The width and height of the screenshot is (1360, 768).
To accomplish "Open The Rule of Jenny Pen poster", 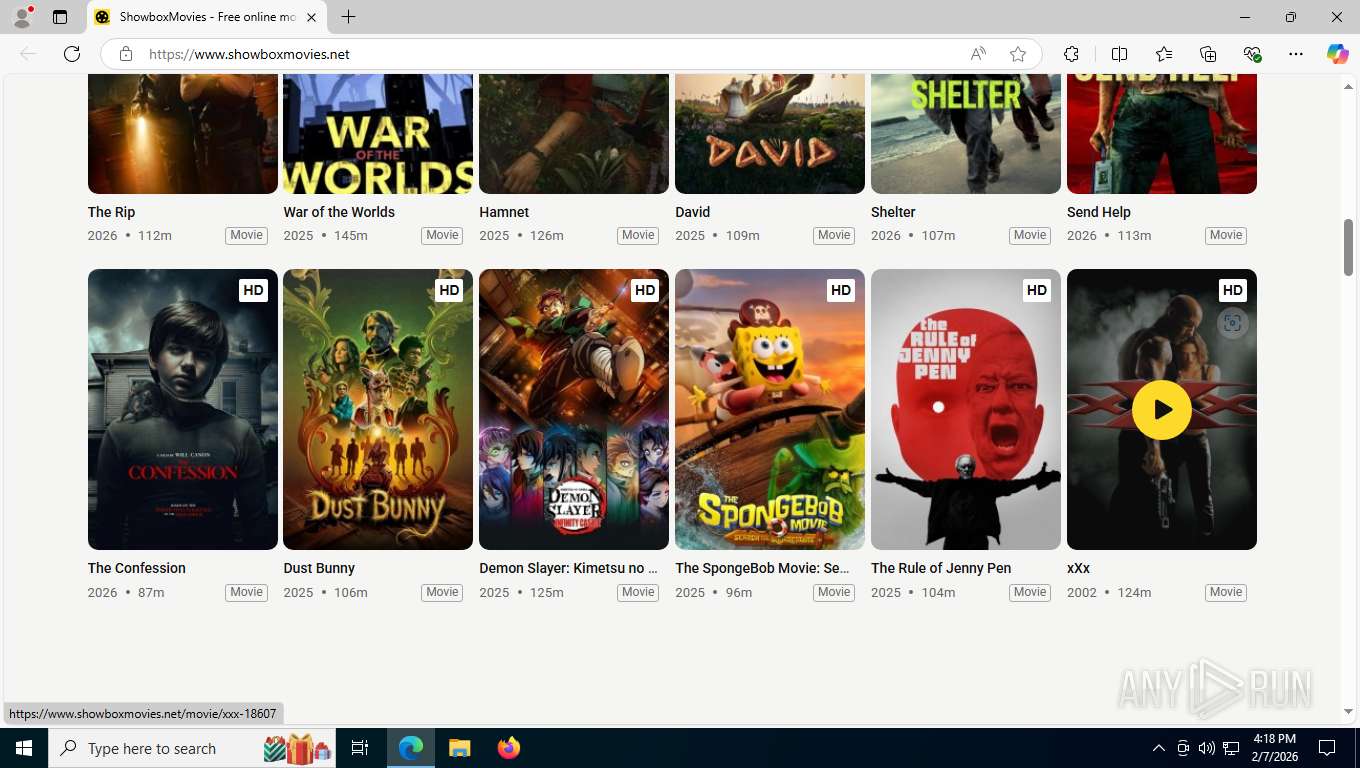I will point(966,409).
